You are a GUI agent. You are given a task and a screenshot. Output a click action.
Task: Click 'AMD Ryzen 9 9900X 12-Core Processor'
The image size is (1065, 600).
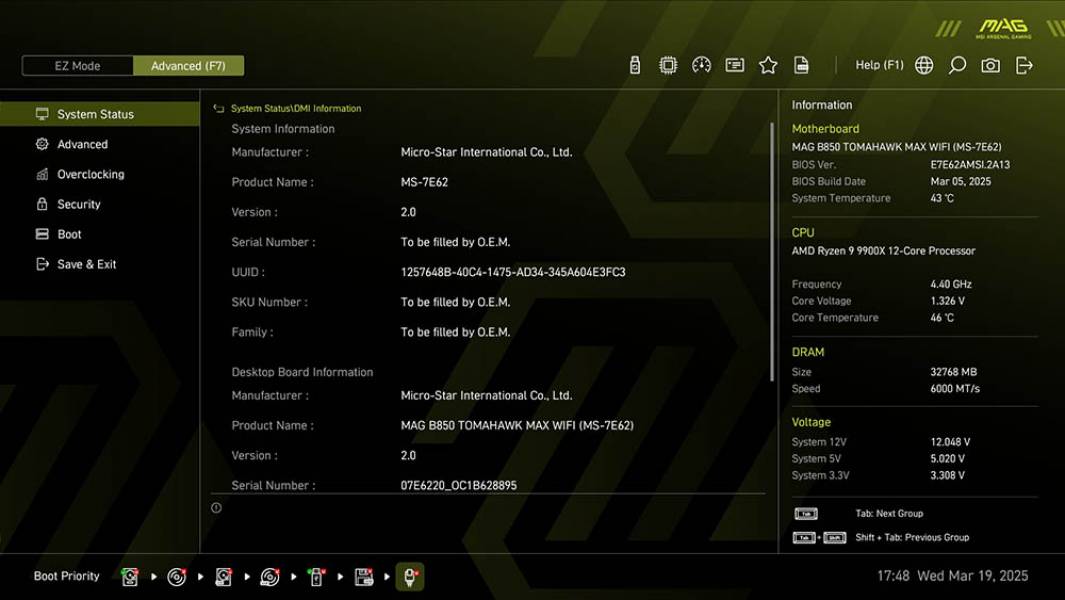pyautogui.click(x=883, y=251)
